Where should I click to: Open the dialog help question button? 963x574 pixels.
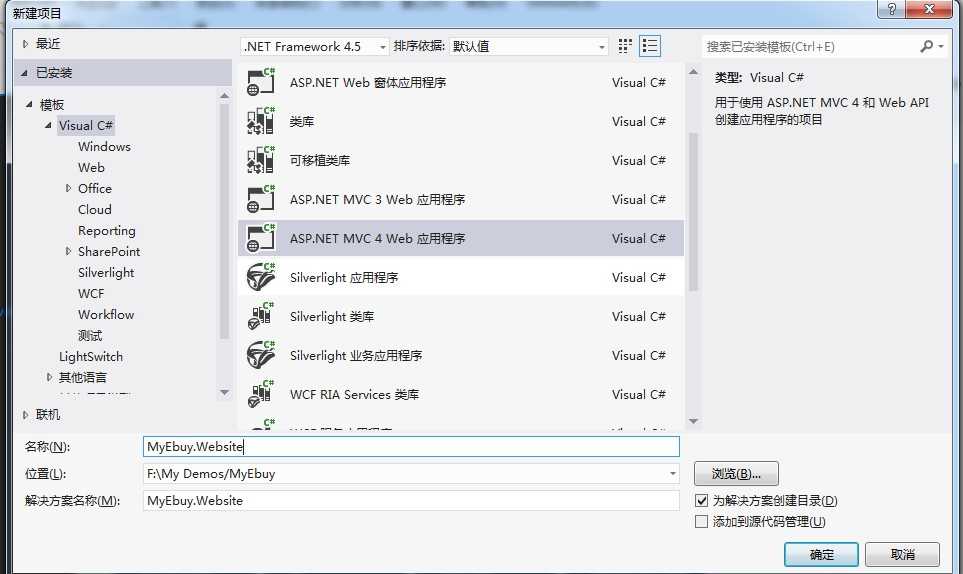892,9
